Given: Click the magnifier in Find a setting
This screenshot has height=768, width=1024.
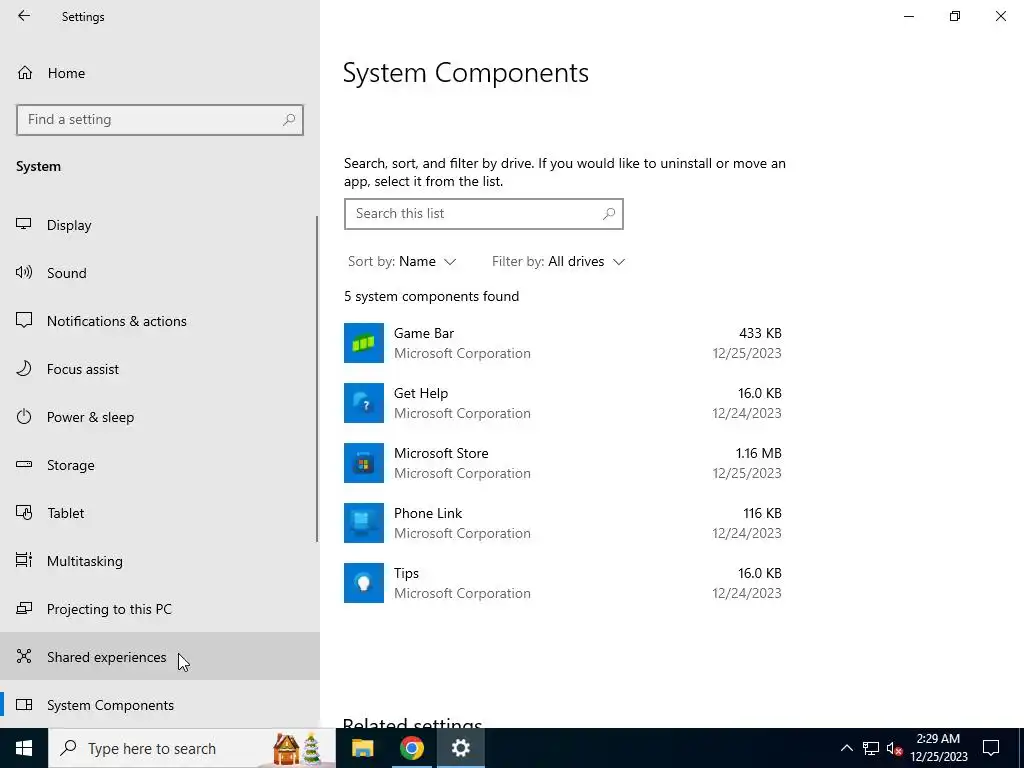Looking at the screenshot, I should pyautogui.click(x=289, y=120).
